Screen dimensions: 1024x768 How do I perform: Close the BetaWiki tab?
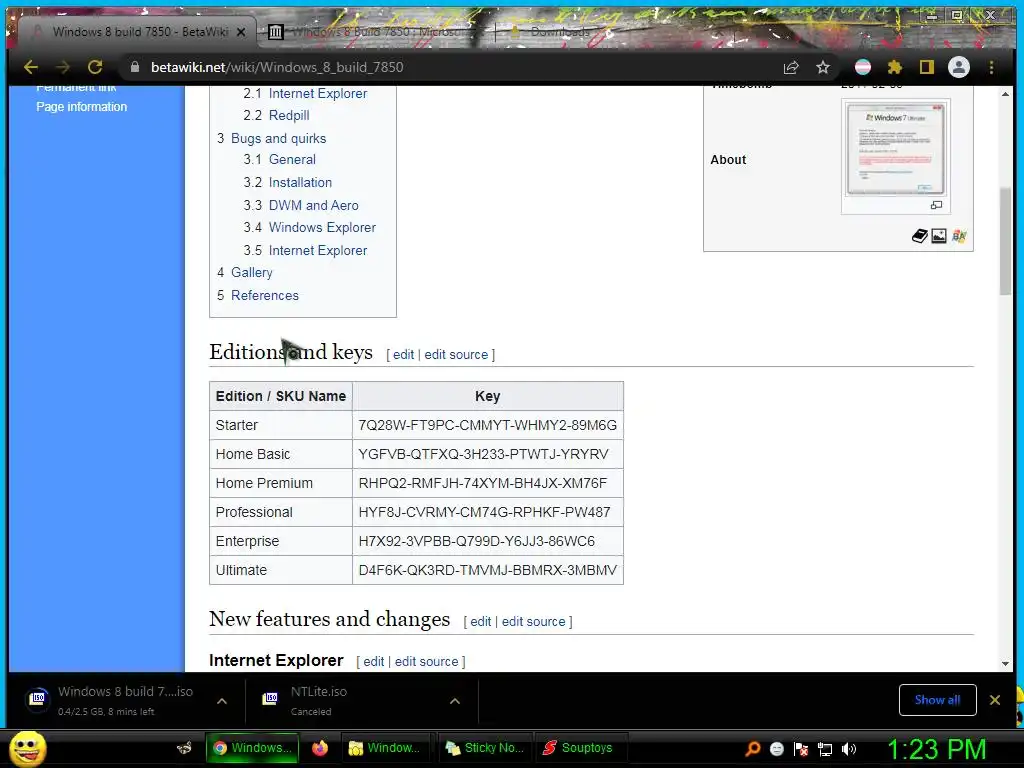241,31
